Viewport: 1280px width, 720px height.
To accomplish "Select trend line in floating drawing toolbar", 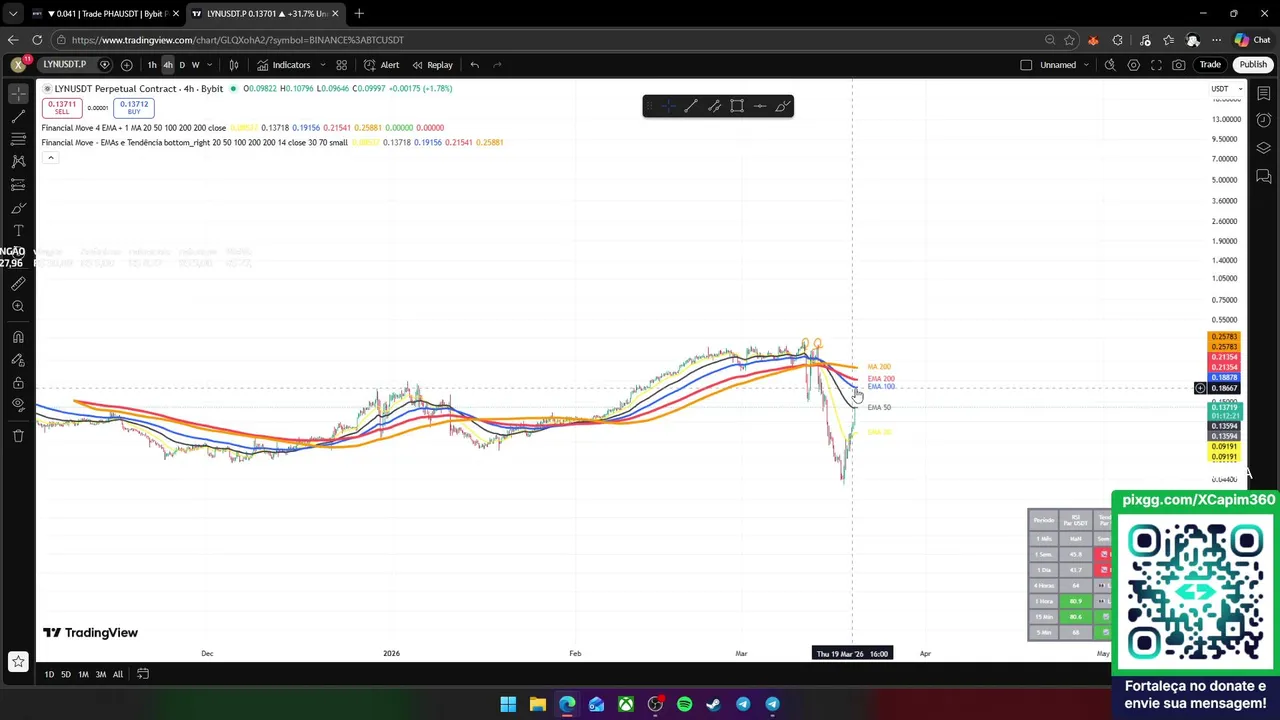I will tap(690, 106).
